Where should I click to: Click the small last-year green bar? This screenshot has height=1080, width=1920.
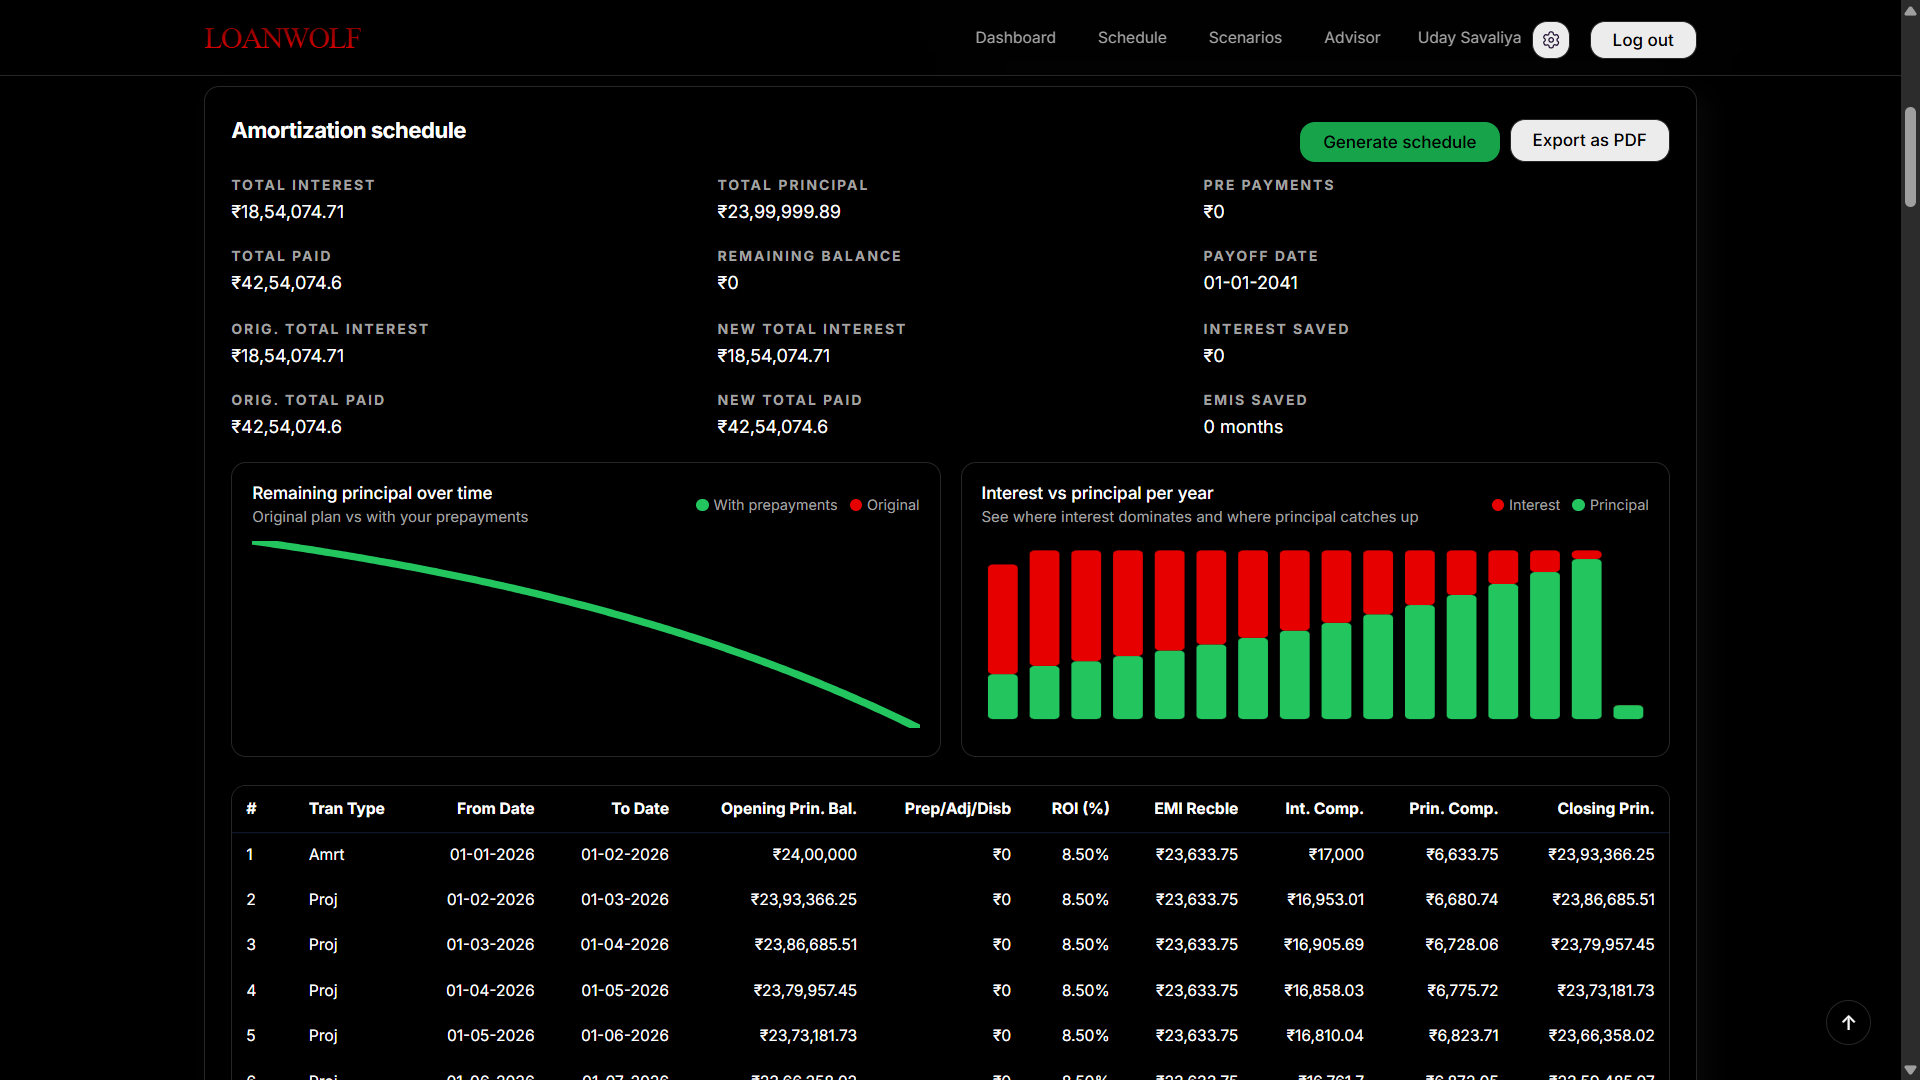[x=1628, y=712]
